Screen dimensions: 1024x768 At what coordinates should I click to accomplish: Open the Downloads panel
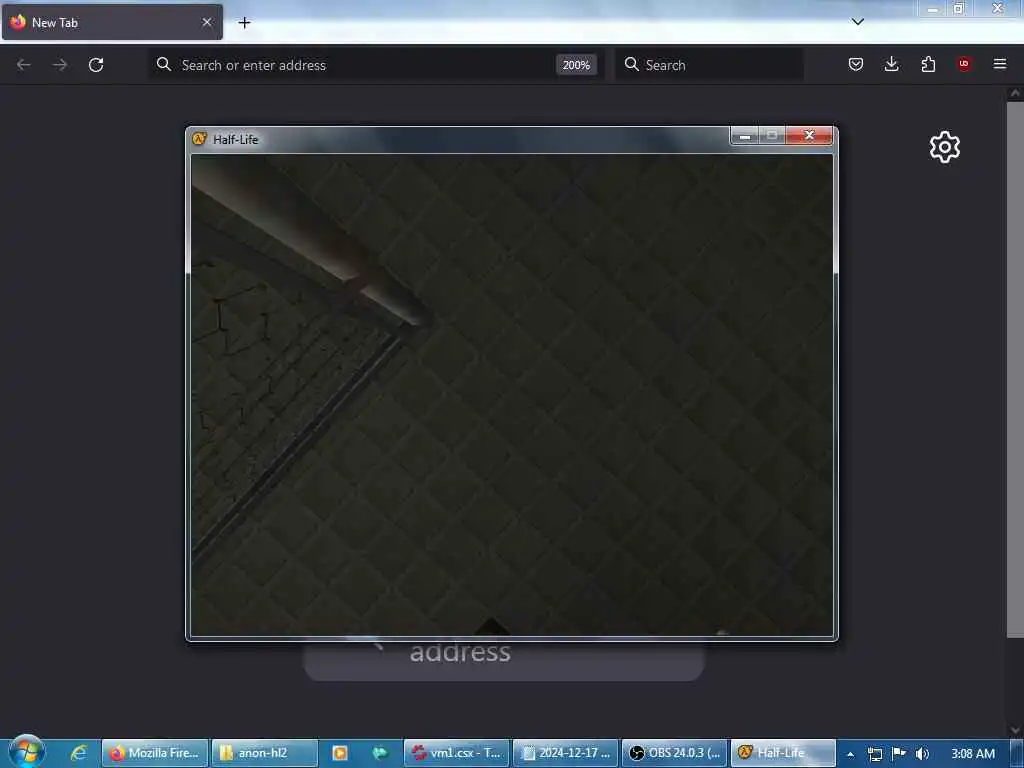click(x=891, y=64)
